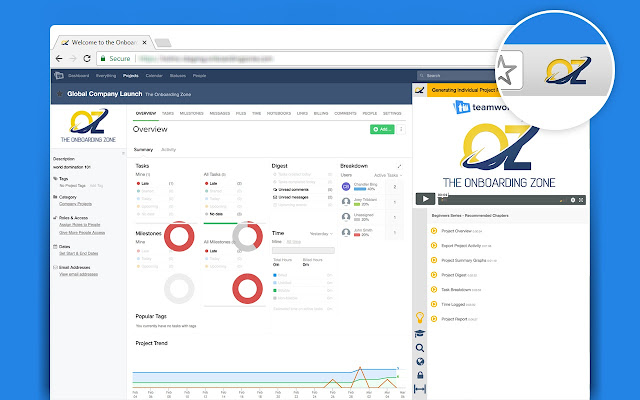Click the Add Tag link

(96, 186)
